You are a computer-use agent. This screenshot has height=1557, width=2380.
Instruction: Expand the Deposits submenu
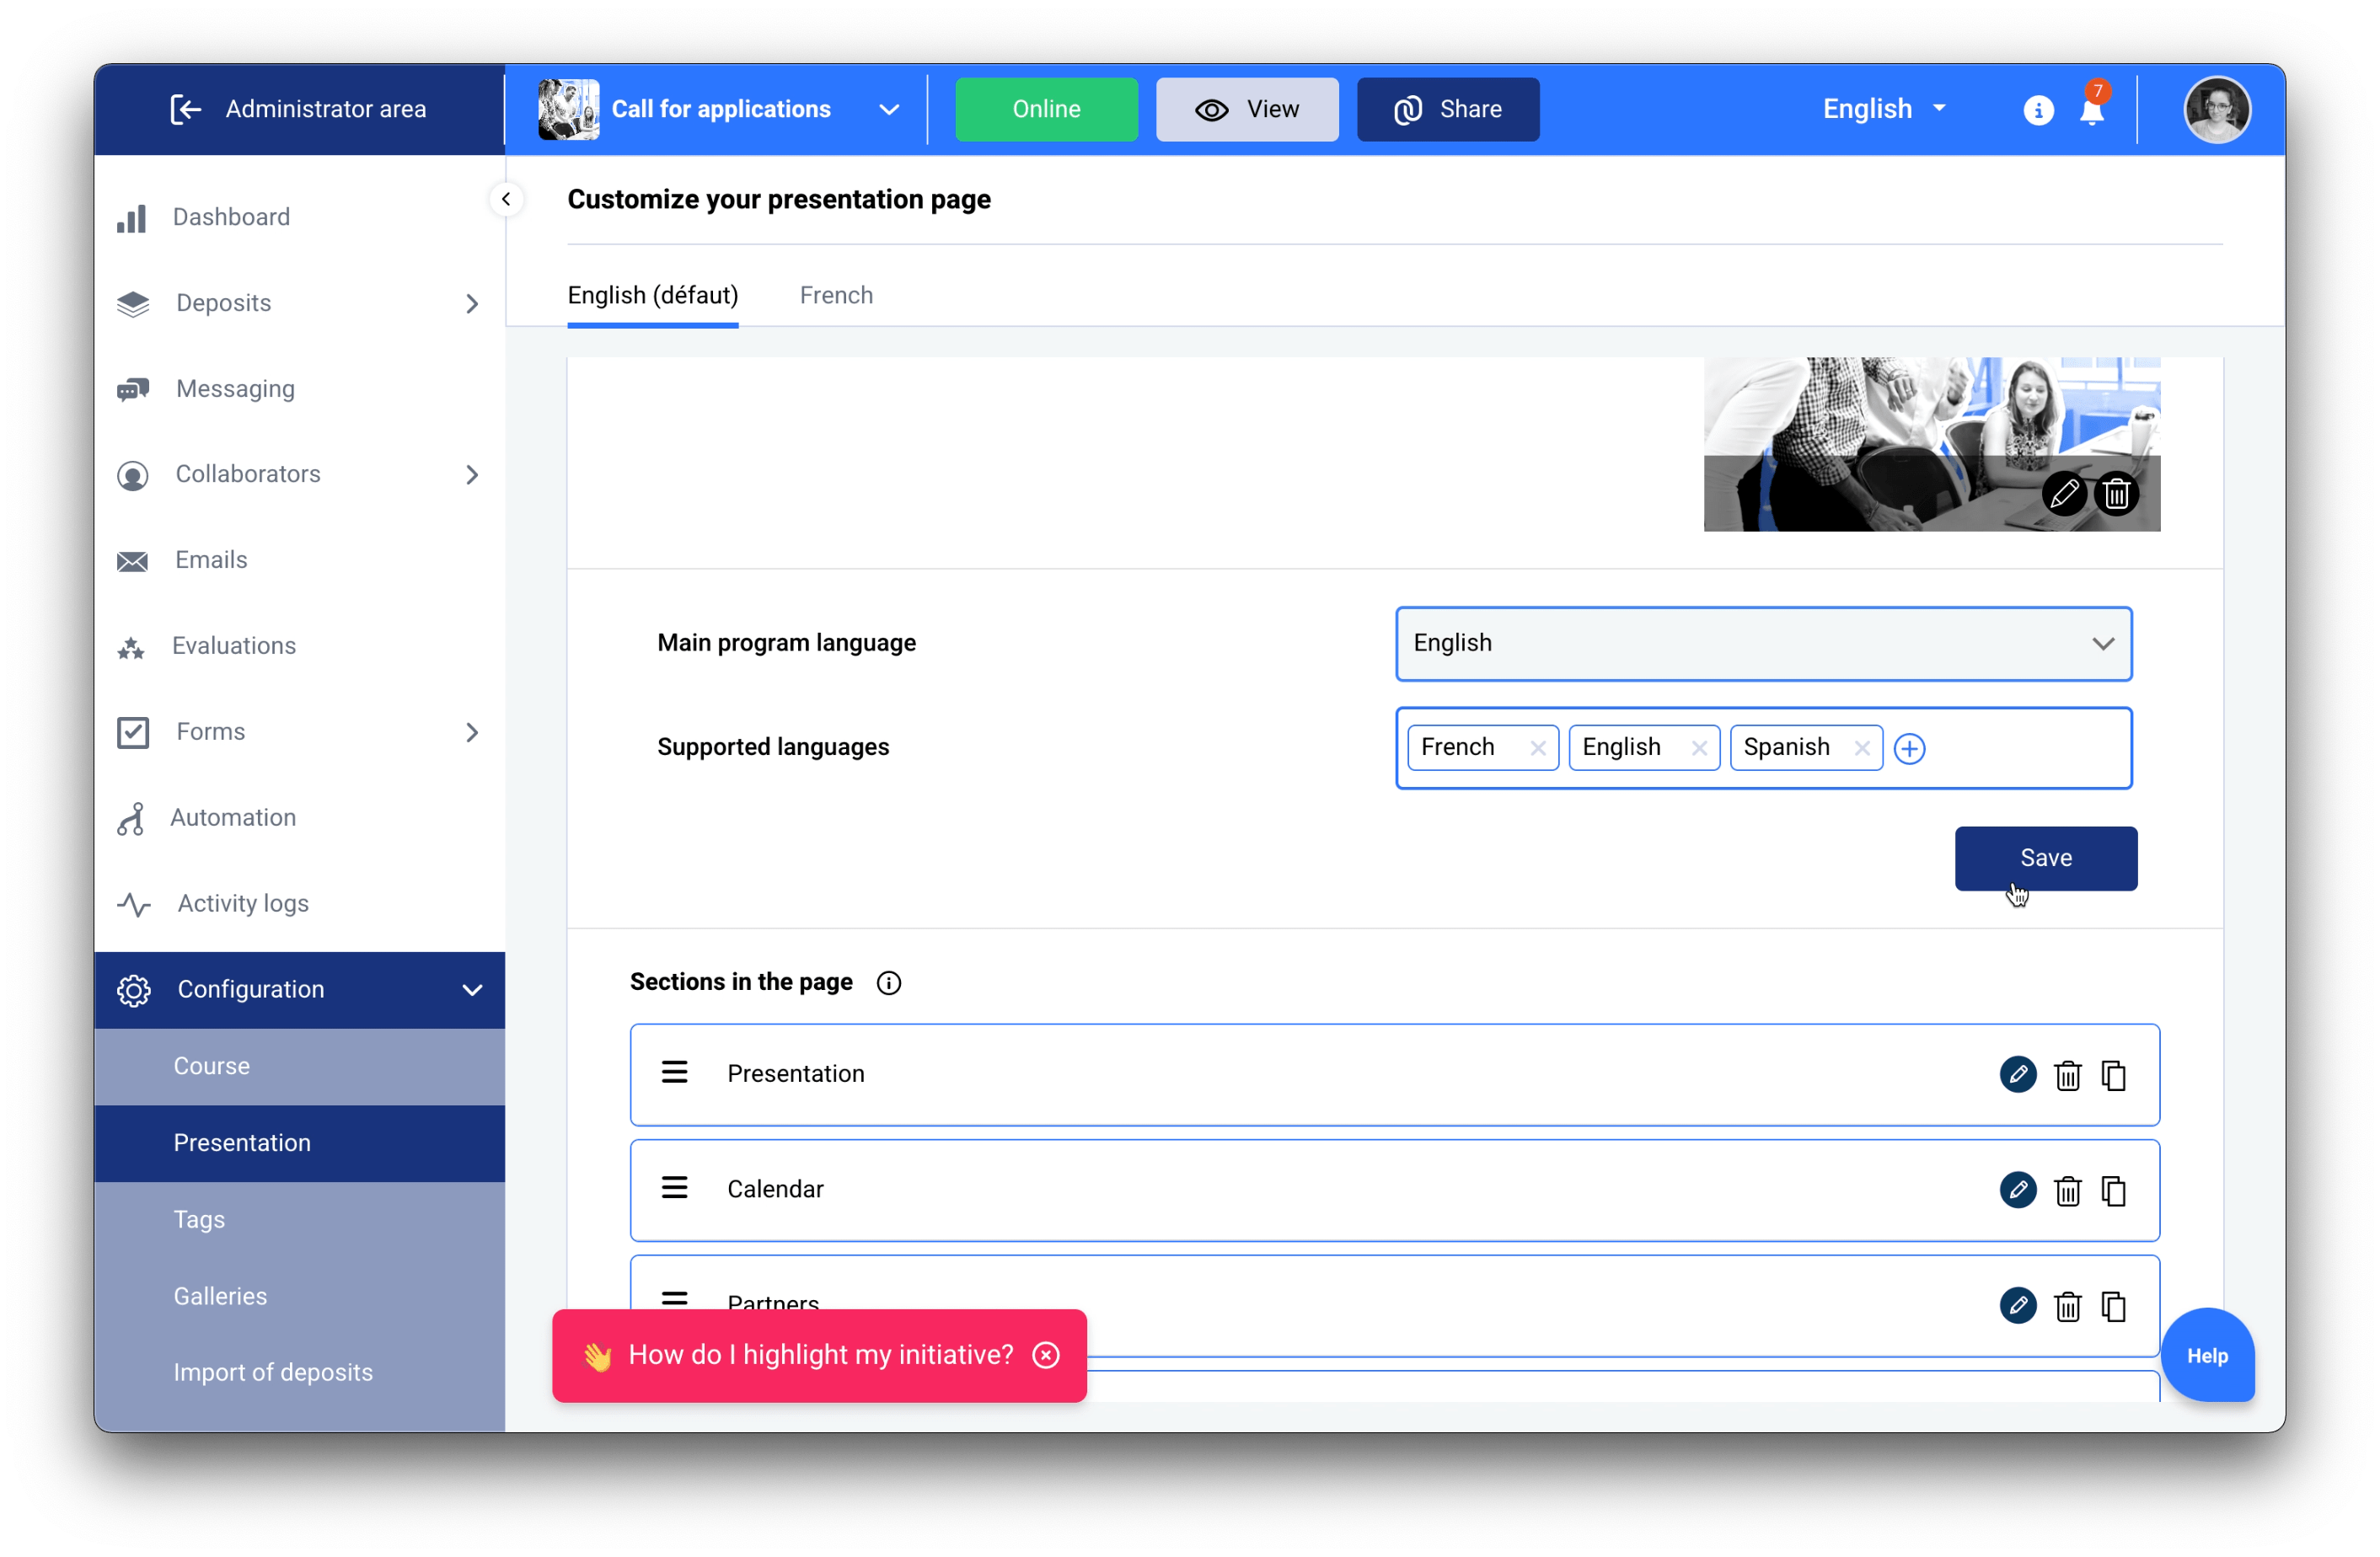tap(472, 304)
